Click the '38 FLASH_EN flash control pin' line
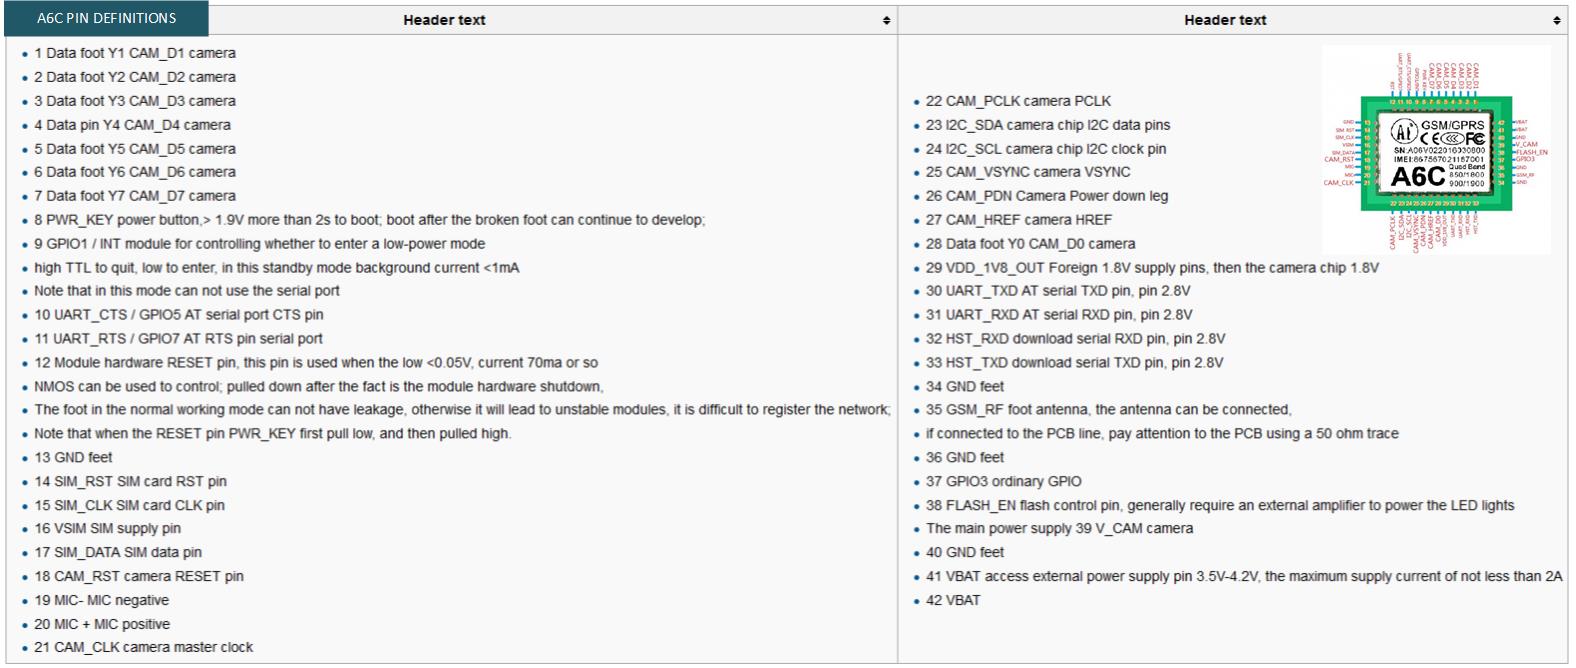The image size is (1576, 668). click(x=1220, y=506)
